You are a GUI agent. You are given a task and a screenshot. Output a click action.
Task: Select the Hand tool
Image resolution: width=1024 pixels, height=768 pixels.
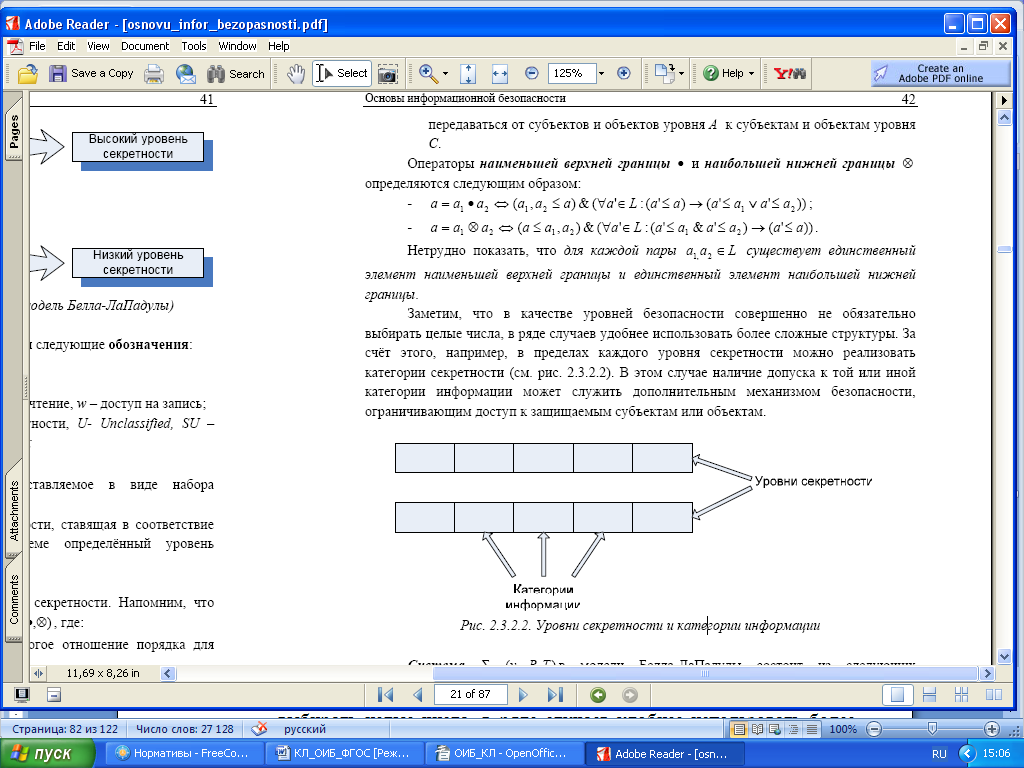[x=296, y=74]
